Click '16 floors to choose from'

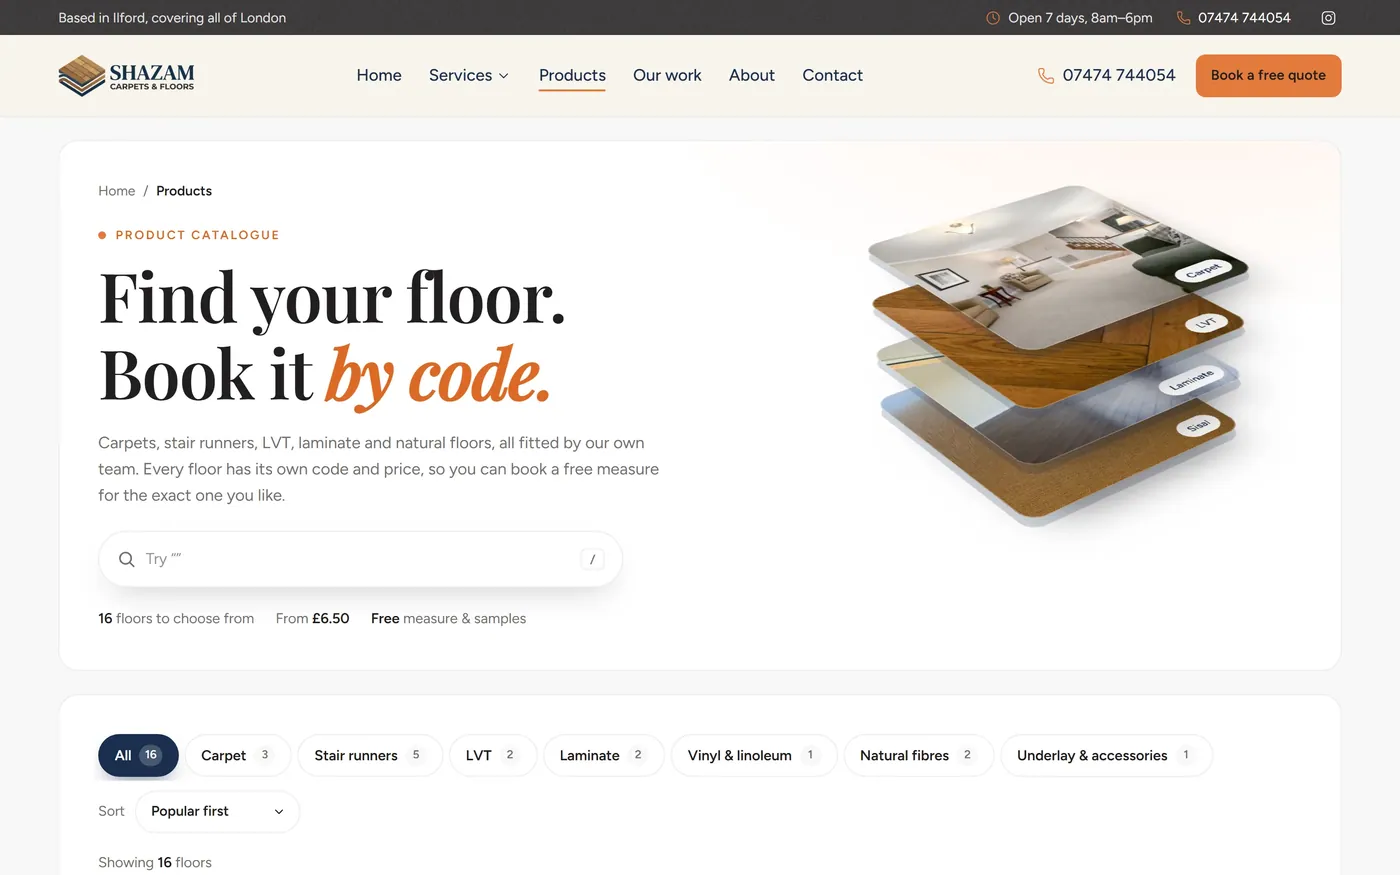(176, 619)
